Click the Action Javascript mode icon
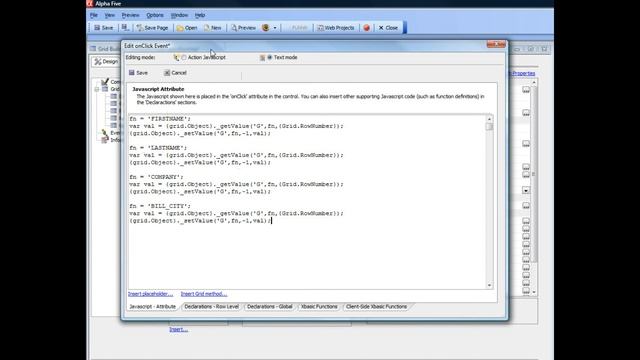 tap(176, 58)
